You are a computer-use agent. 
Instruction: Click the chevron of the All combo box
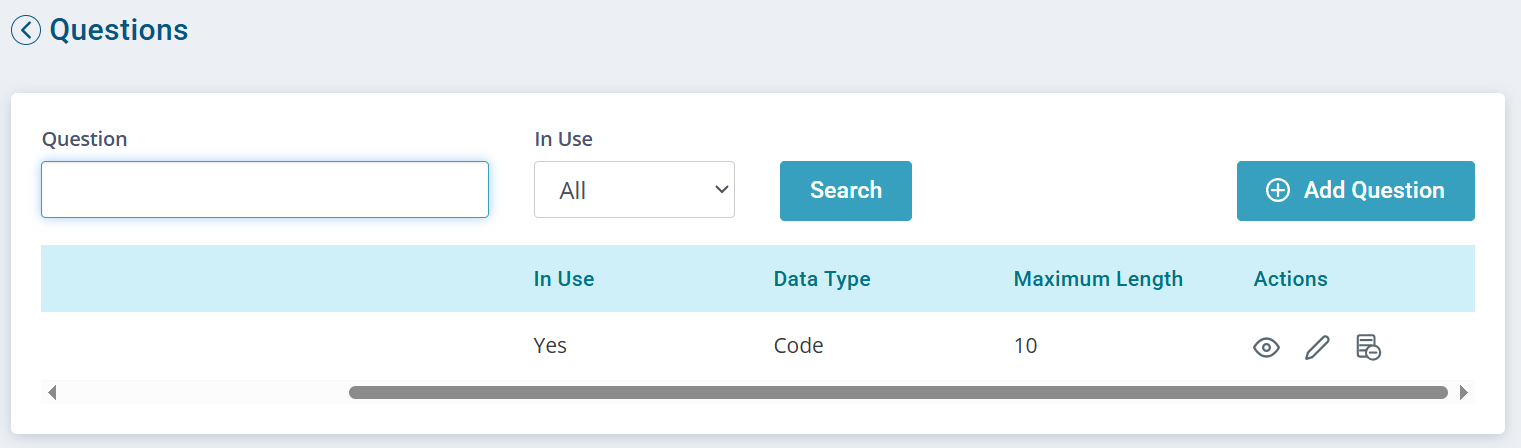(721, 189)
